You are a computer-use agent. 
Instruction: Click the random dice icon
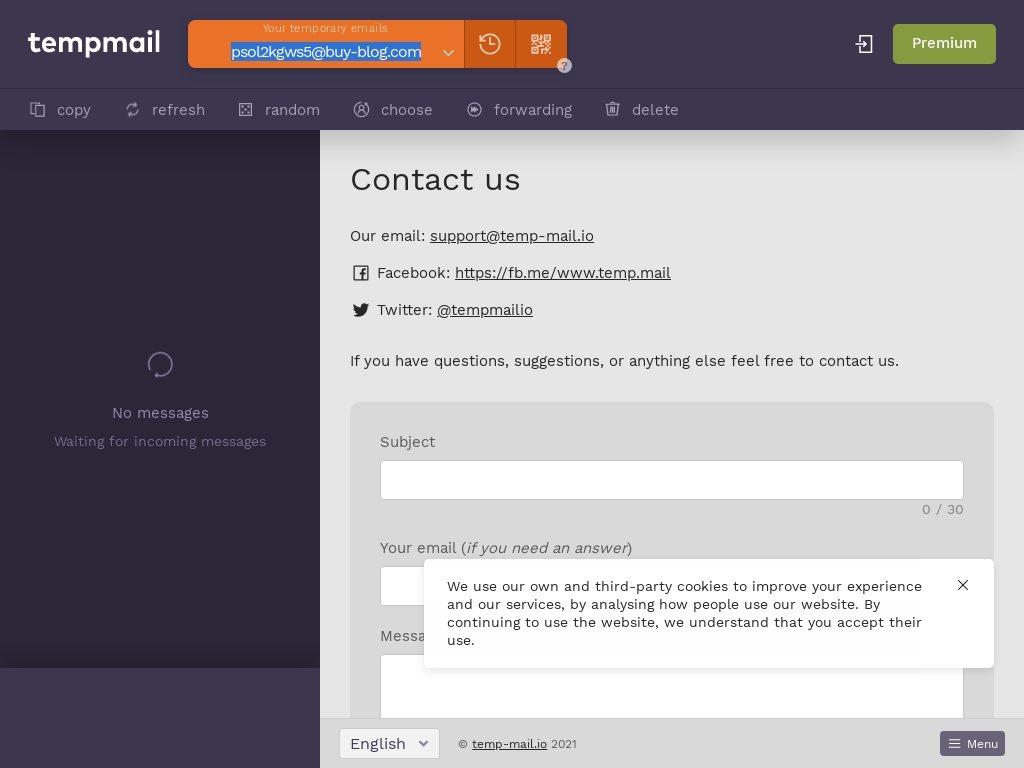(x=246, y=110)
